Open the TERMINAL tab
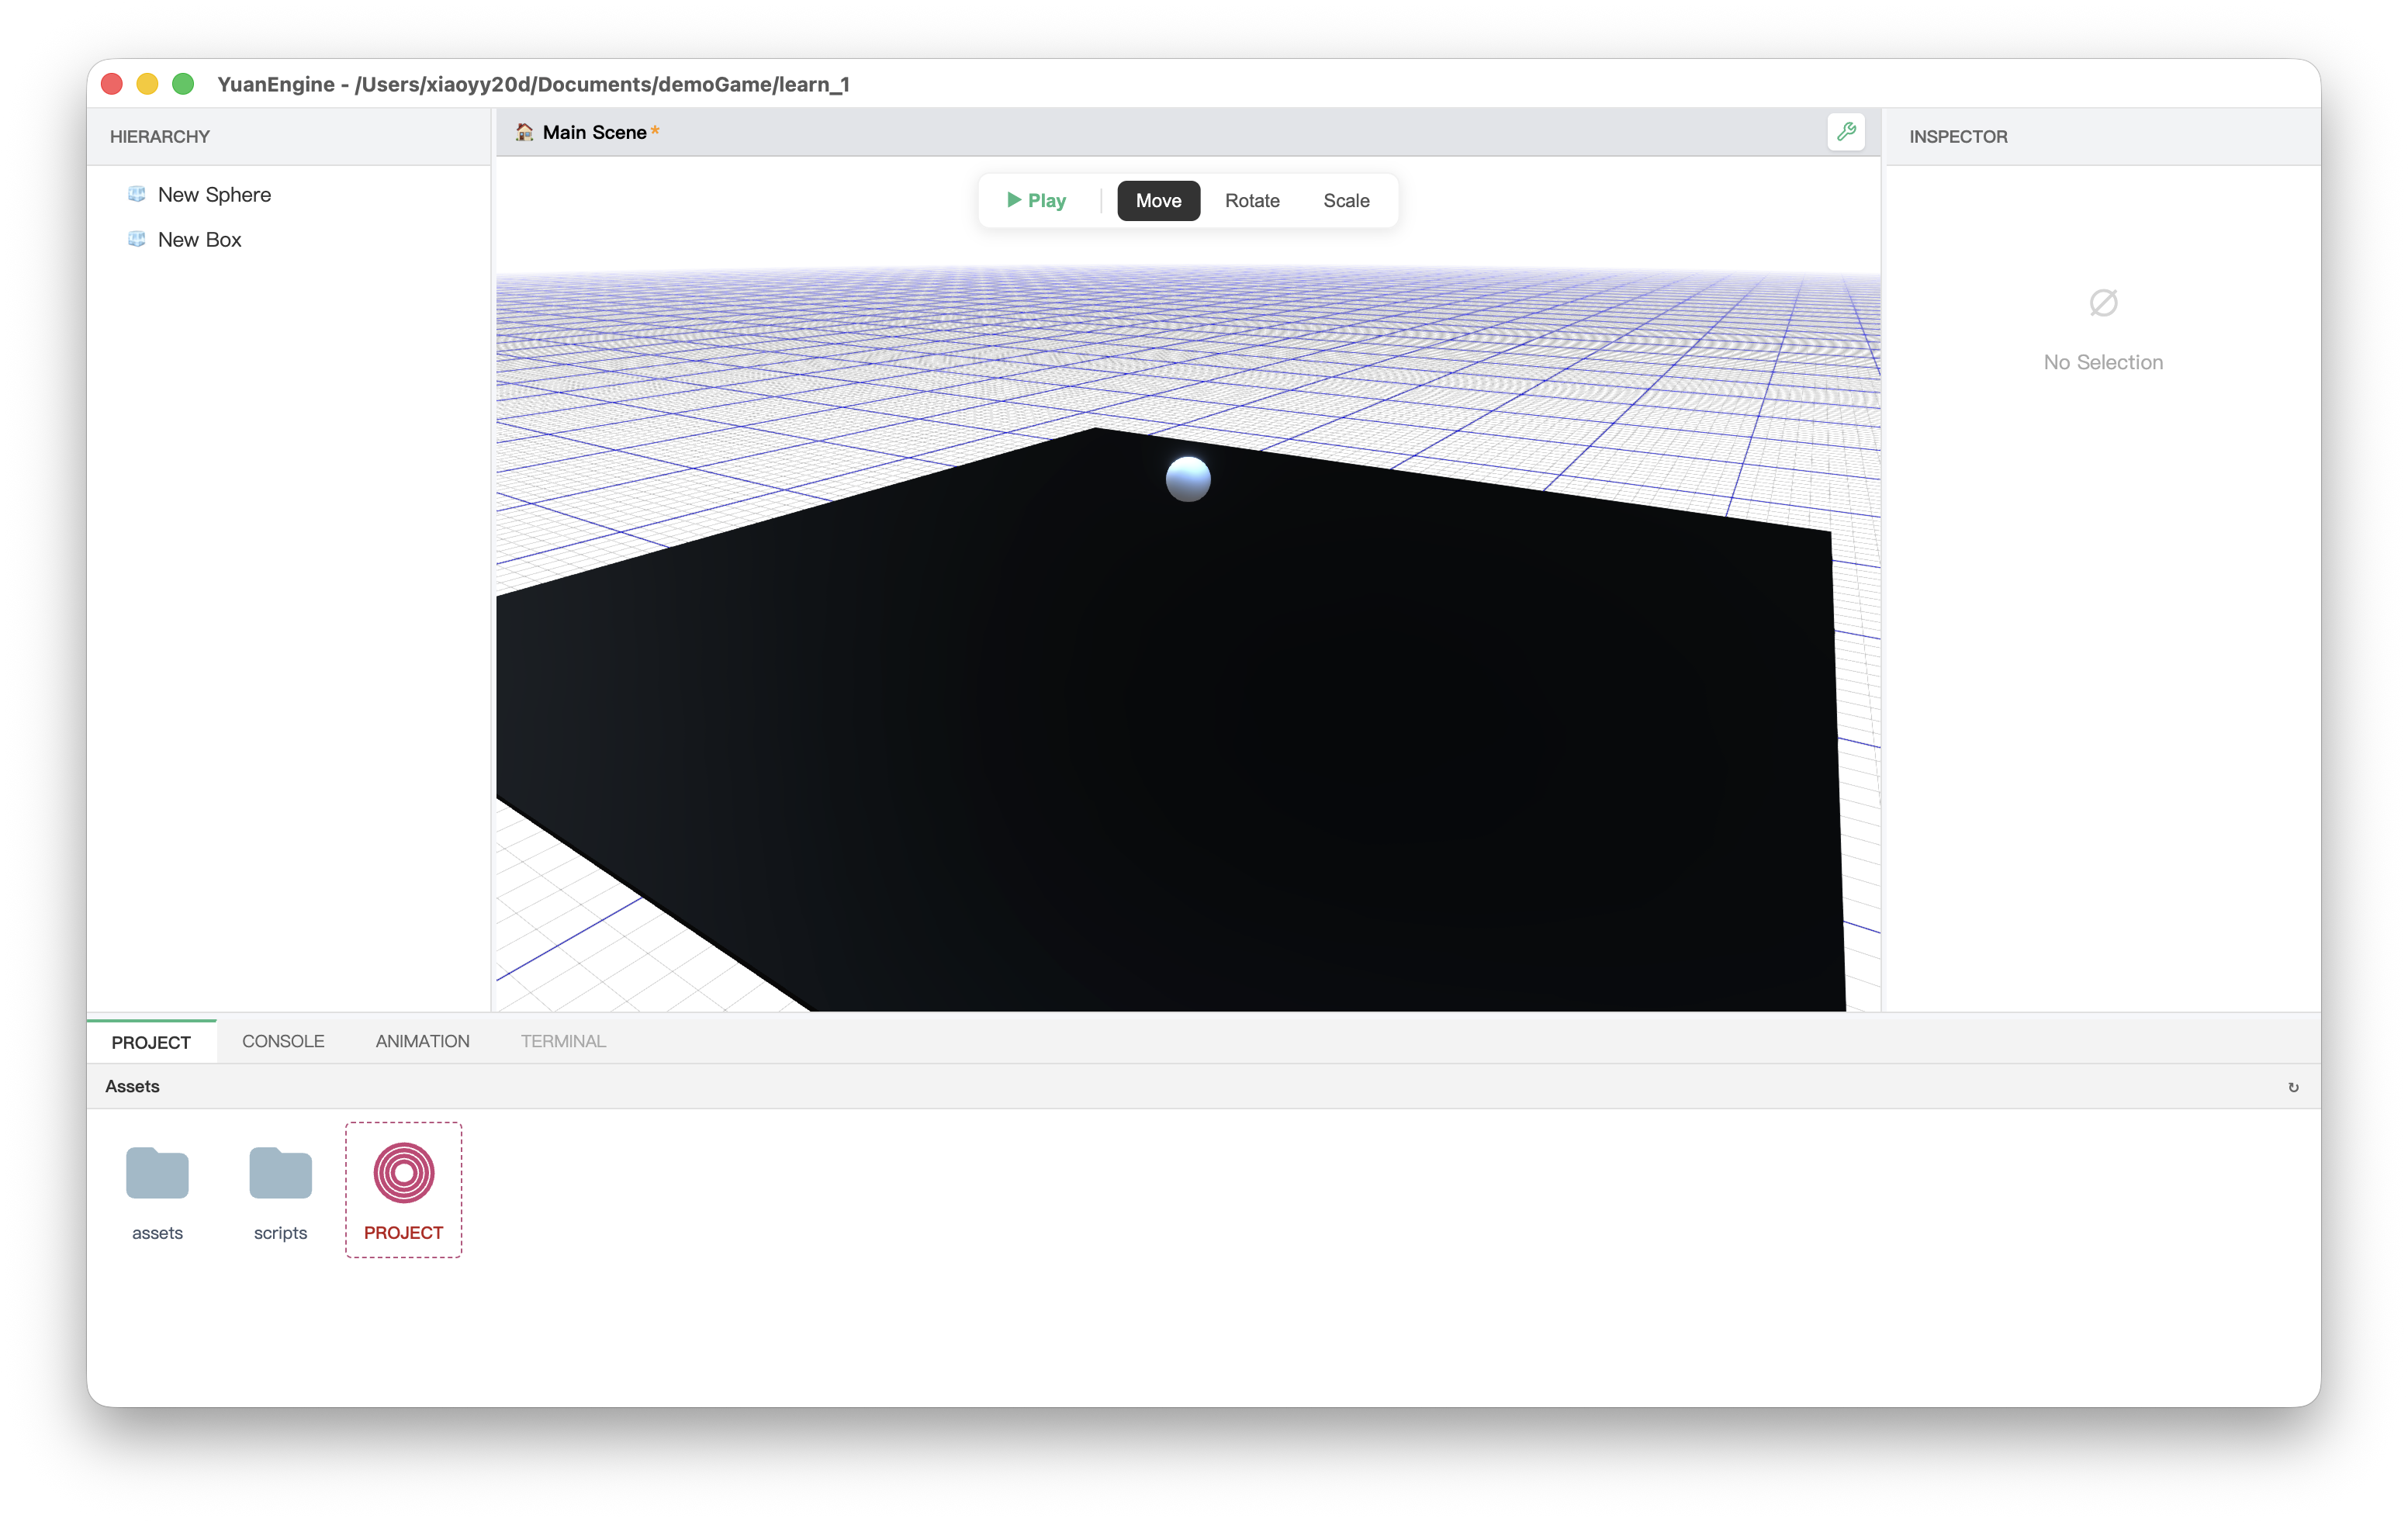 point(563,1041)
